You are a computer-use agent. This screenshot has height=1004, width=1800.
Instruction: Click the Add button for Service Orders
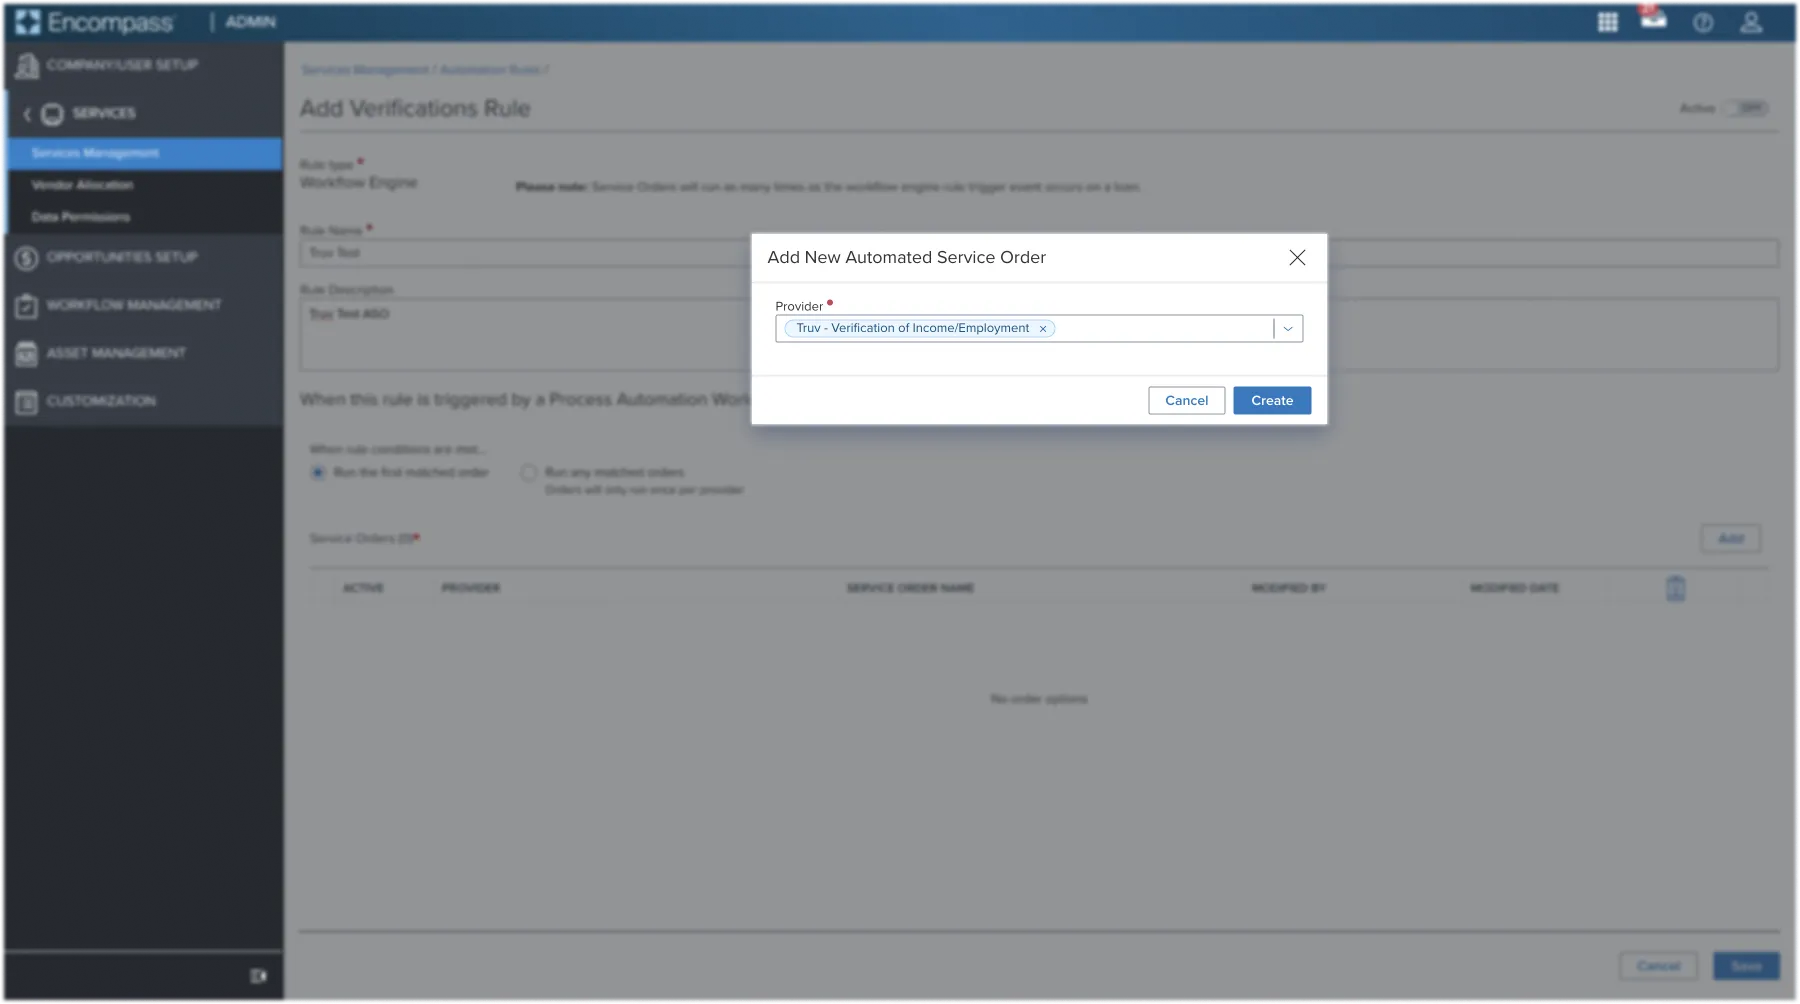1731,539
